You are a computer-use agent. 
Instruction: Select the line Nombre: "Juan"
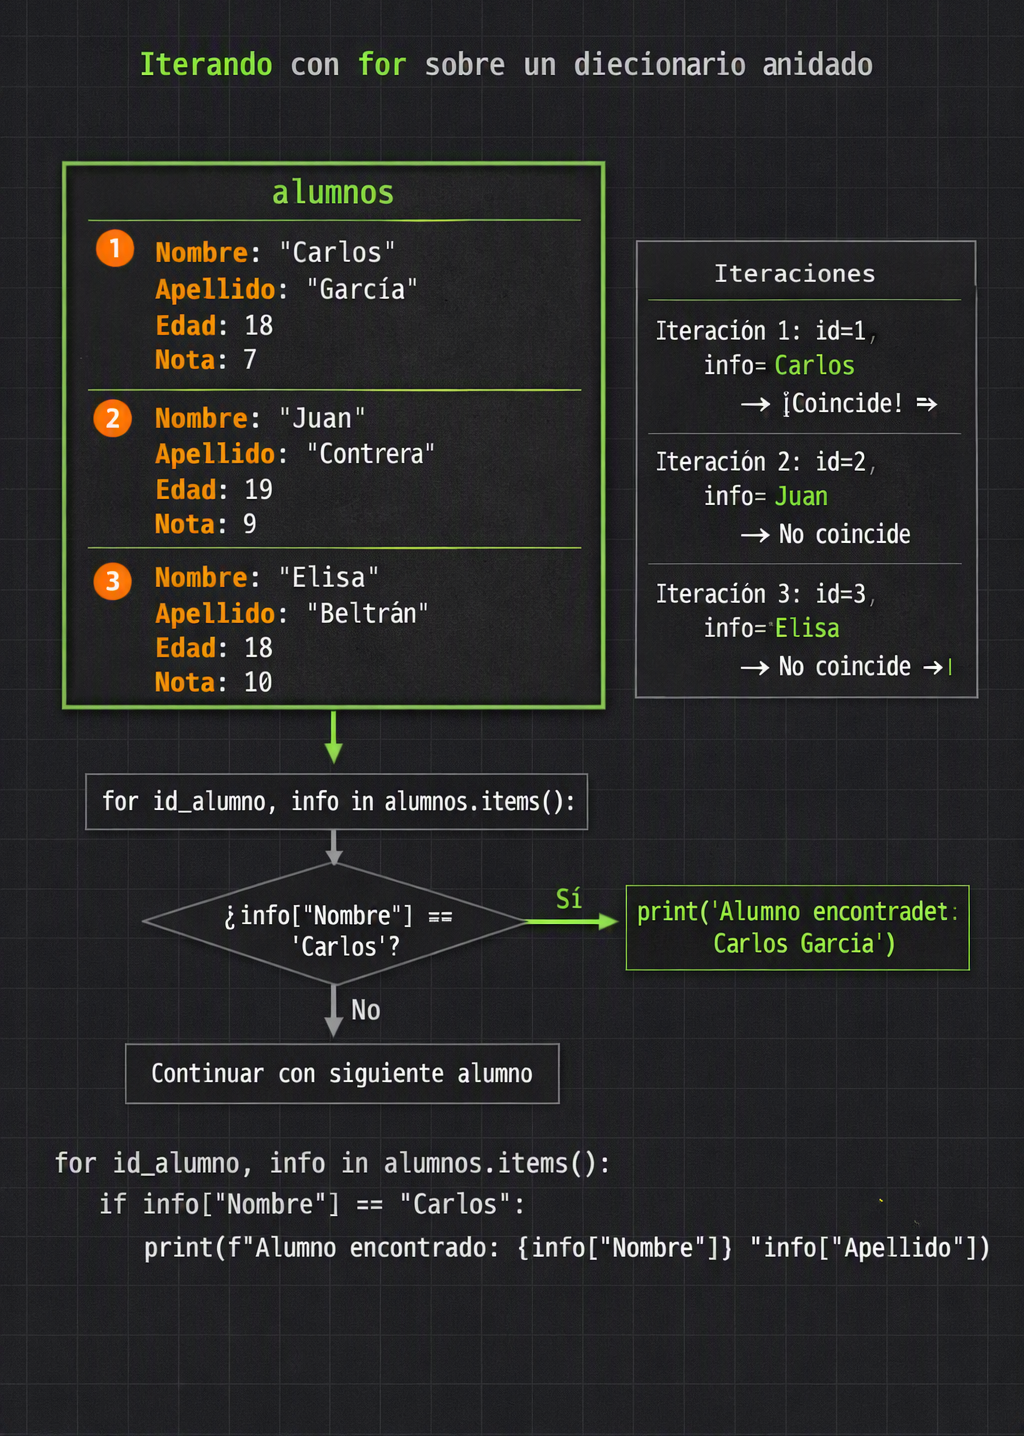(260, 418)
